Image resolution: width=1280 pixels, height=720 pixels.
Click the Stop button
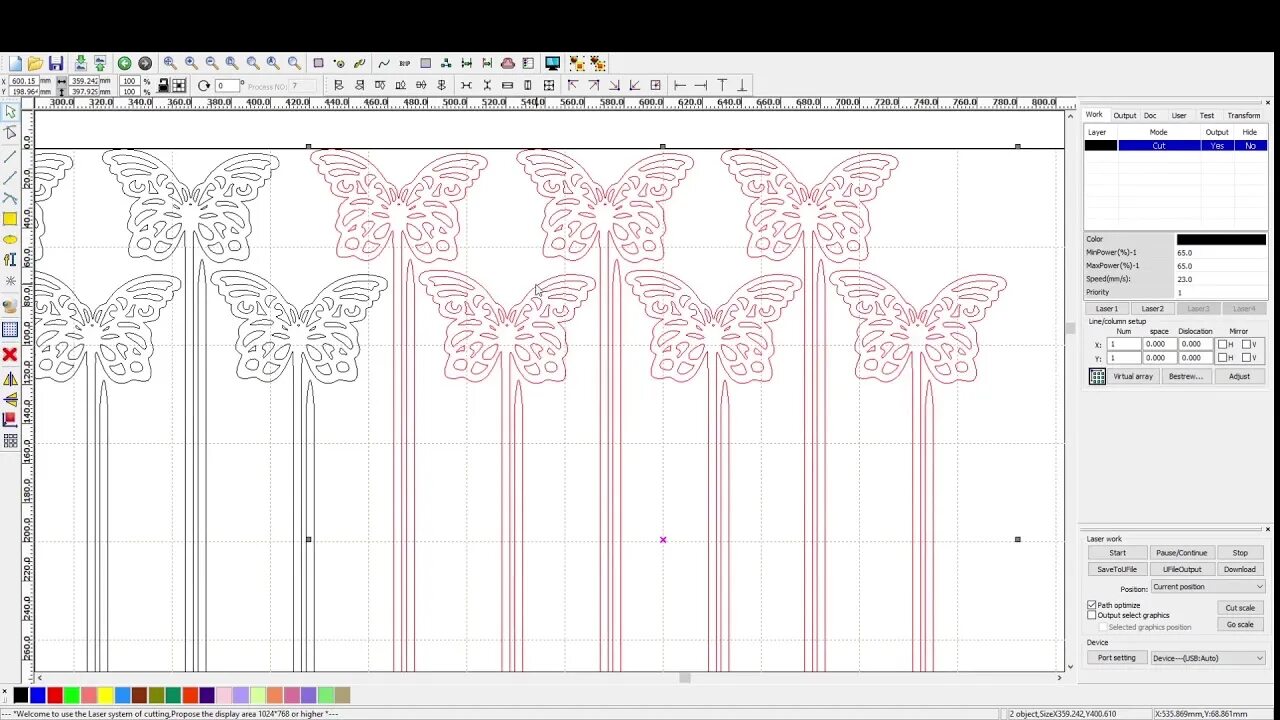coord(1240,553)
